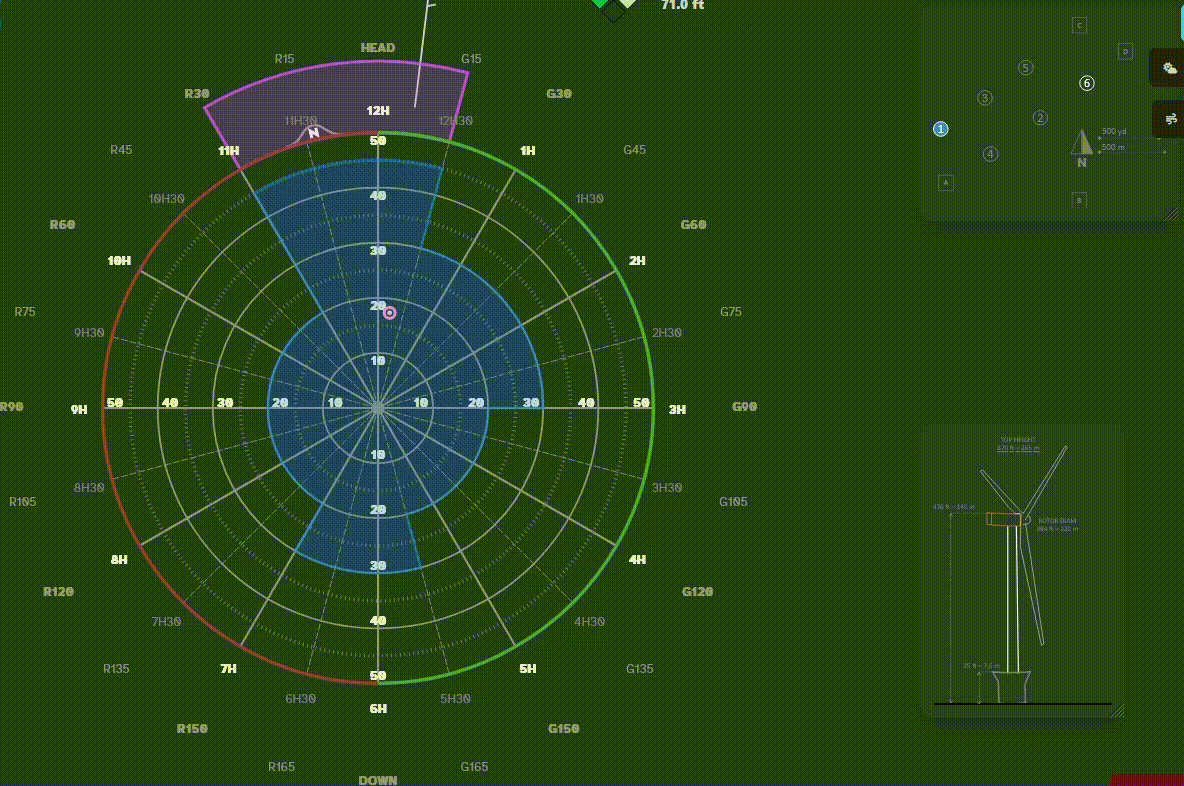The width and height of the screenshot is (1184, 786).
Task: Click square marker D on minimap
Action: [1125, 51]
